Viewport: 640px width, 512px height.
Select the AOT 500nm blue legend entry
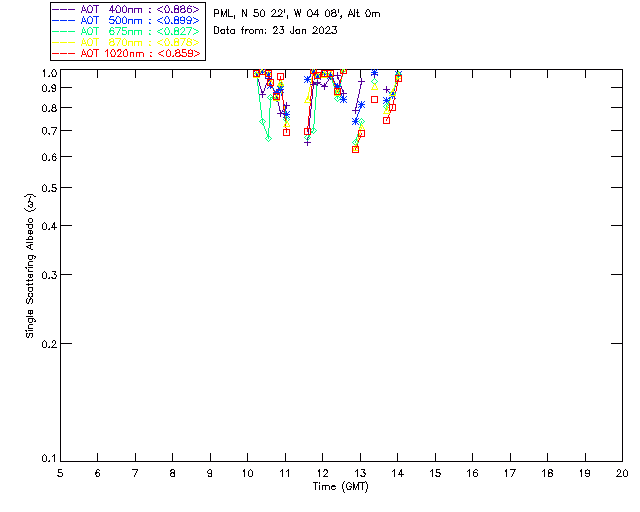click(126, 19)
